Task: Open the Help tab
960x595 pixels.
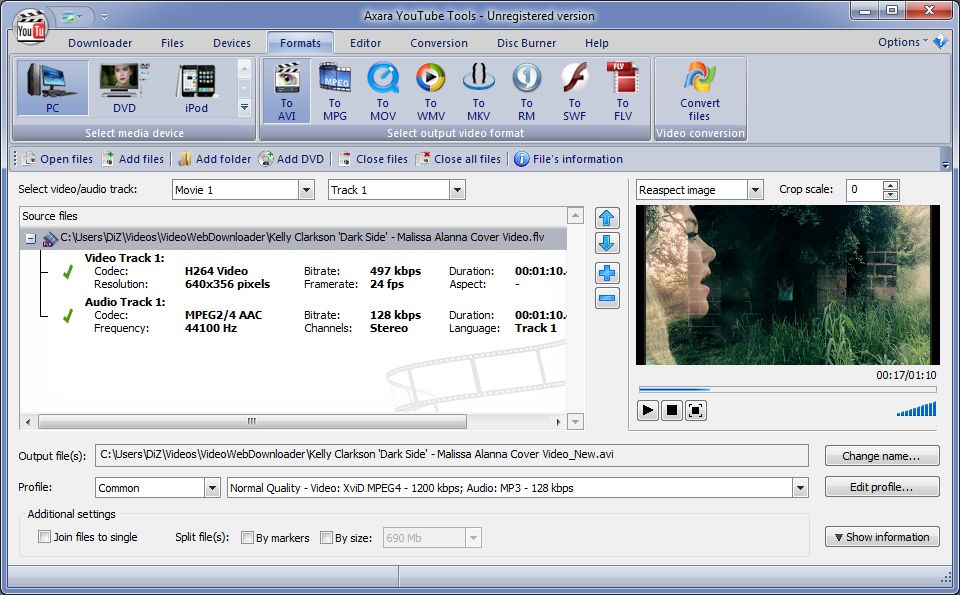Action: coord(596,43)
